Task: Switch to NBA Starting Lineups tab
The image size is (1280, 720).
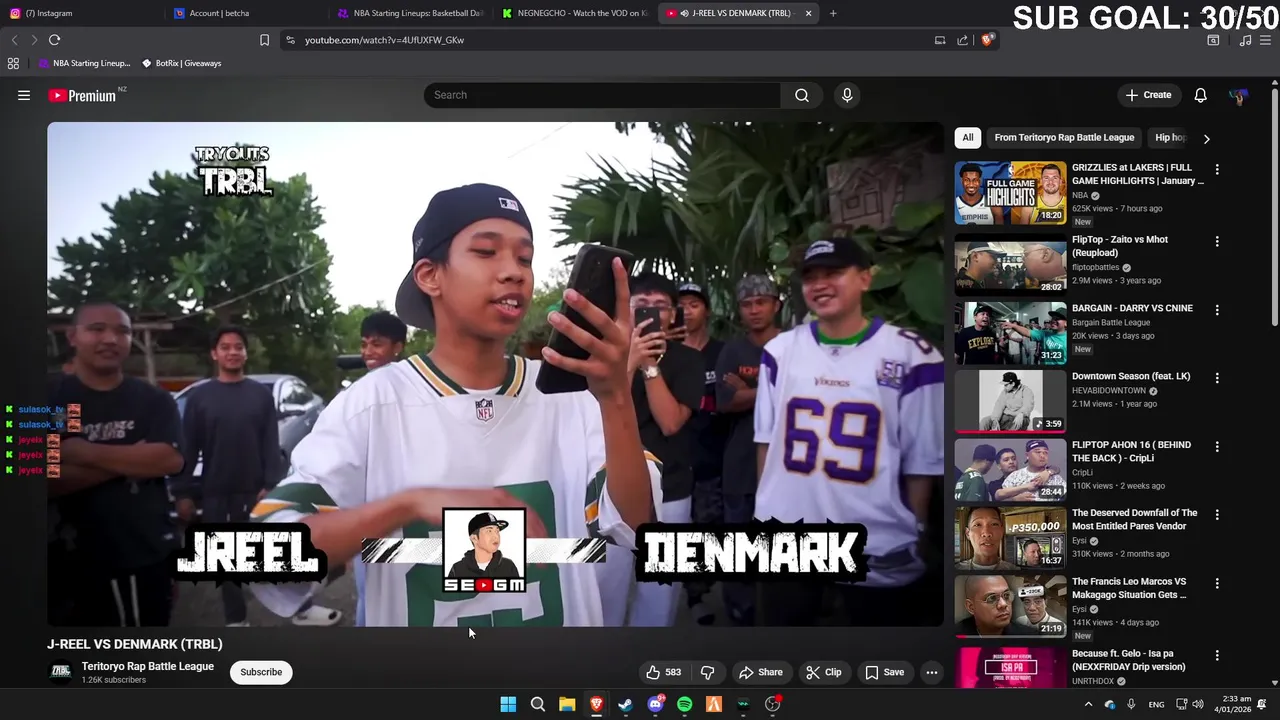Action: click(x=410, y=13)
